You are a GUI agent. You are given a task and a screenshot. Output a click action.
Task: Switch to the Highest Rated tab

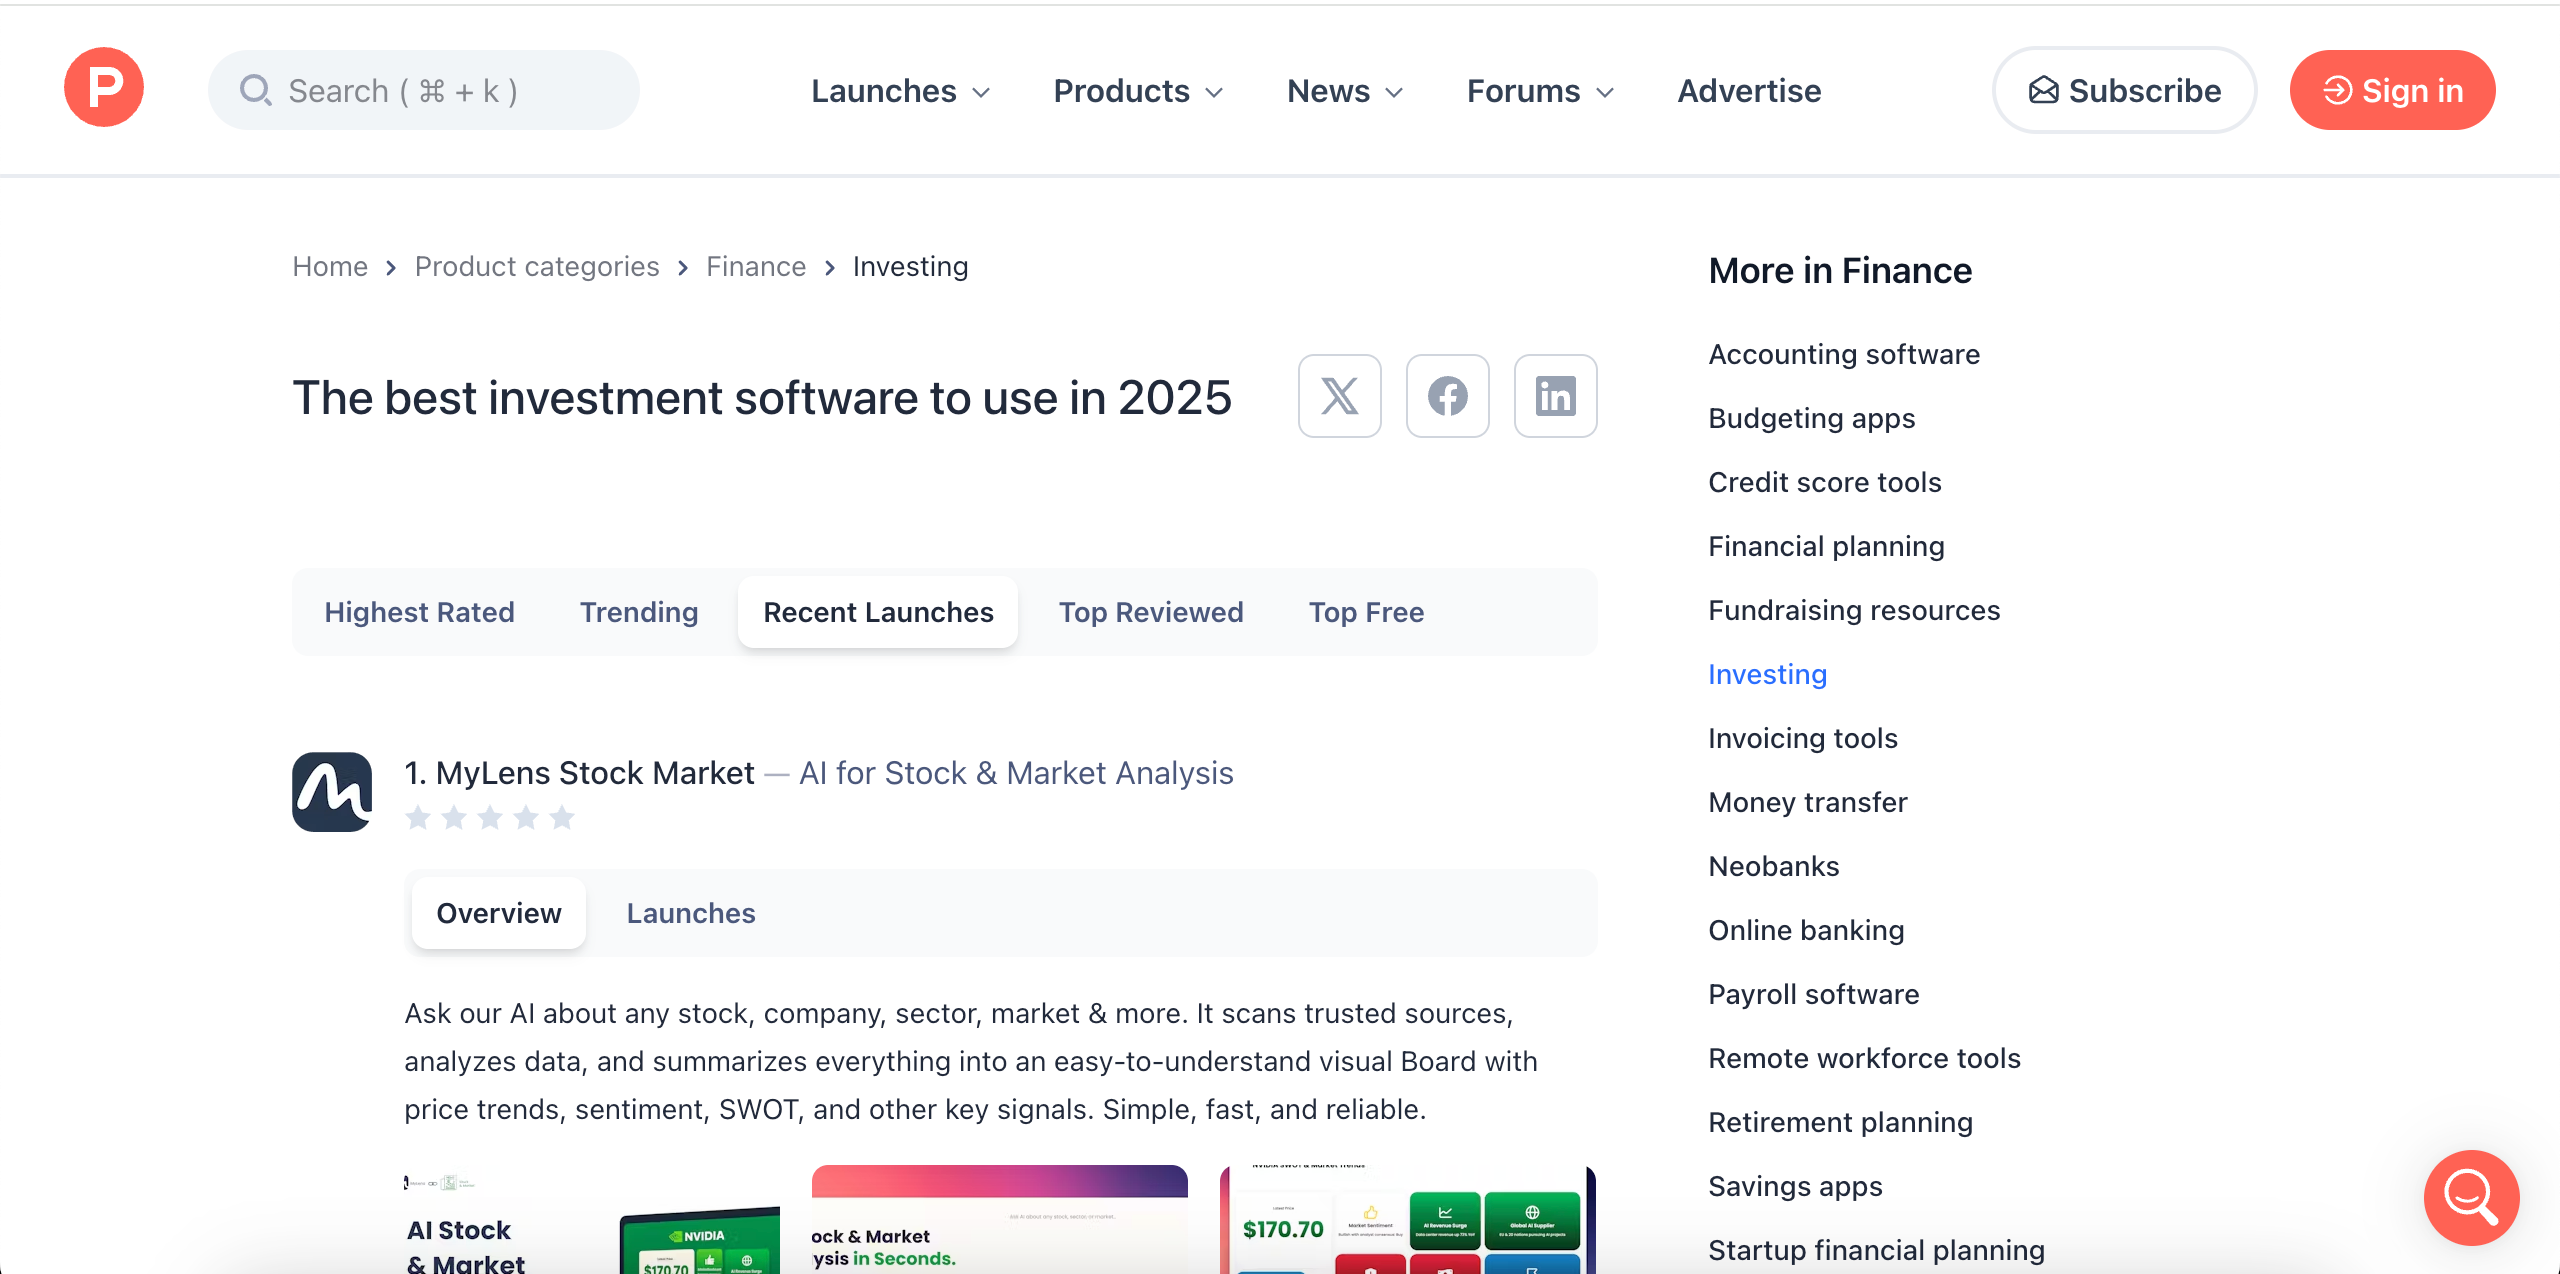click(419, 612)
